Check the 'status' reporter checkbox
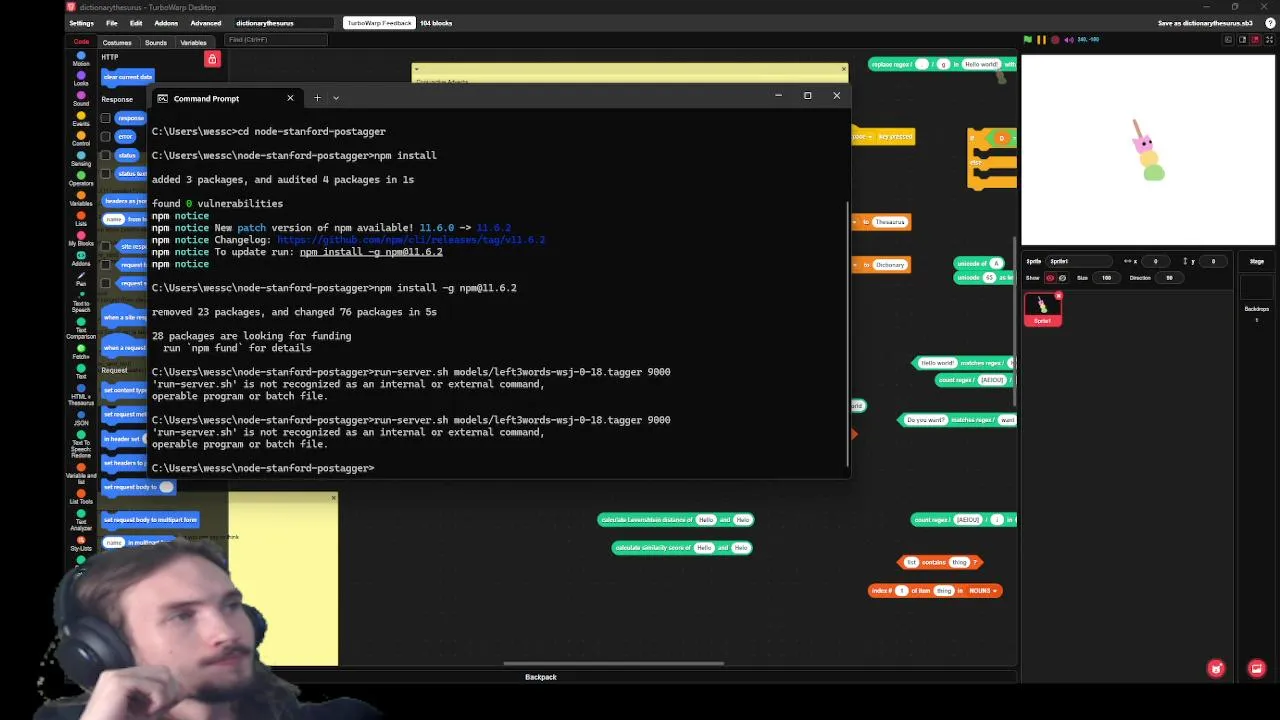 click(106, 155)
